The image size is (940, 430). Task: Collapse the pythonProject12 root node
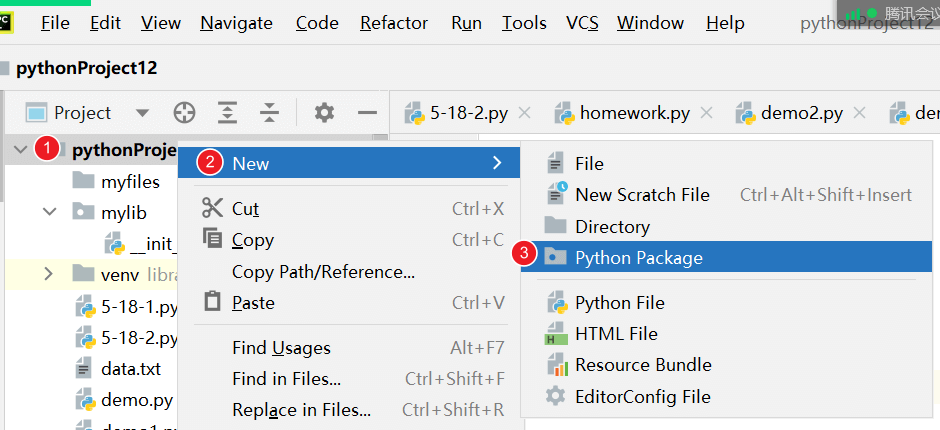20,150
